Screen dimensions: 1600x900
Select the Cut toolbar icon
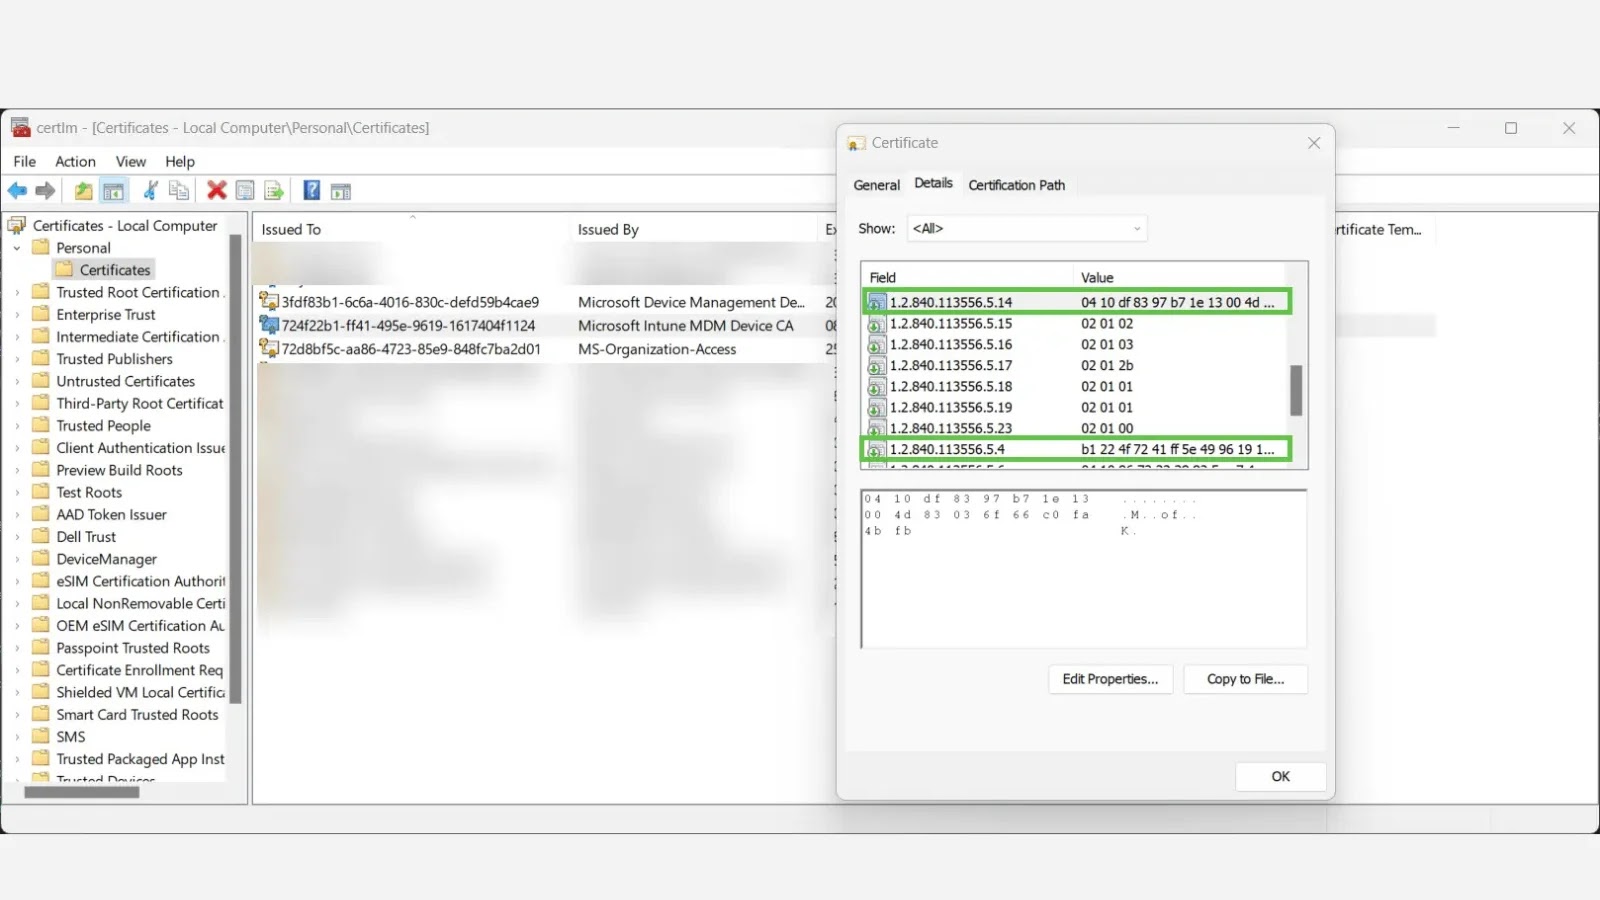tap(148, 190)
